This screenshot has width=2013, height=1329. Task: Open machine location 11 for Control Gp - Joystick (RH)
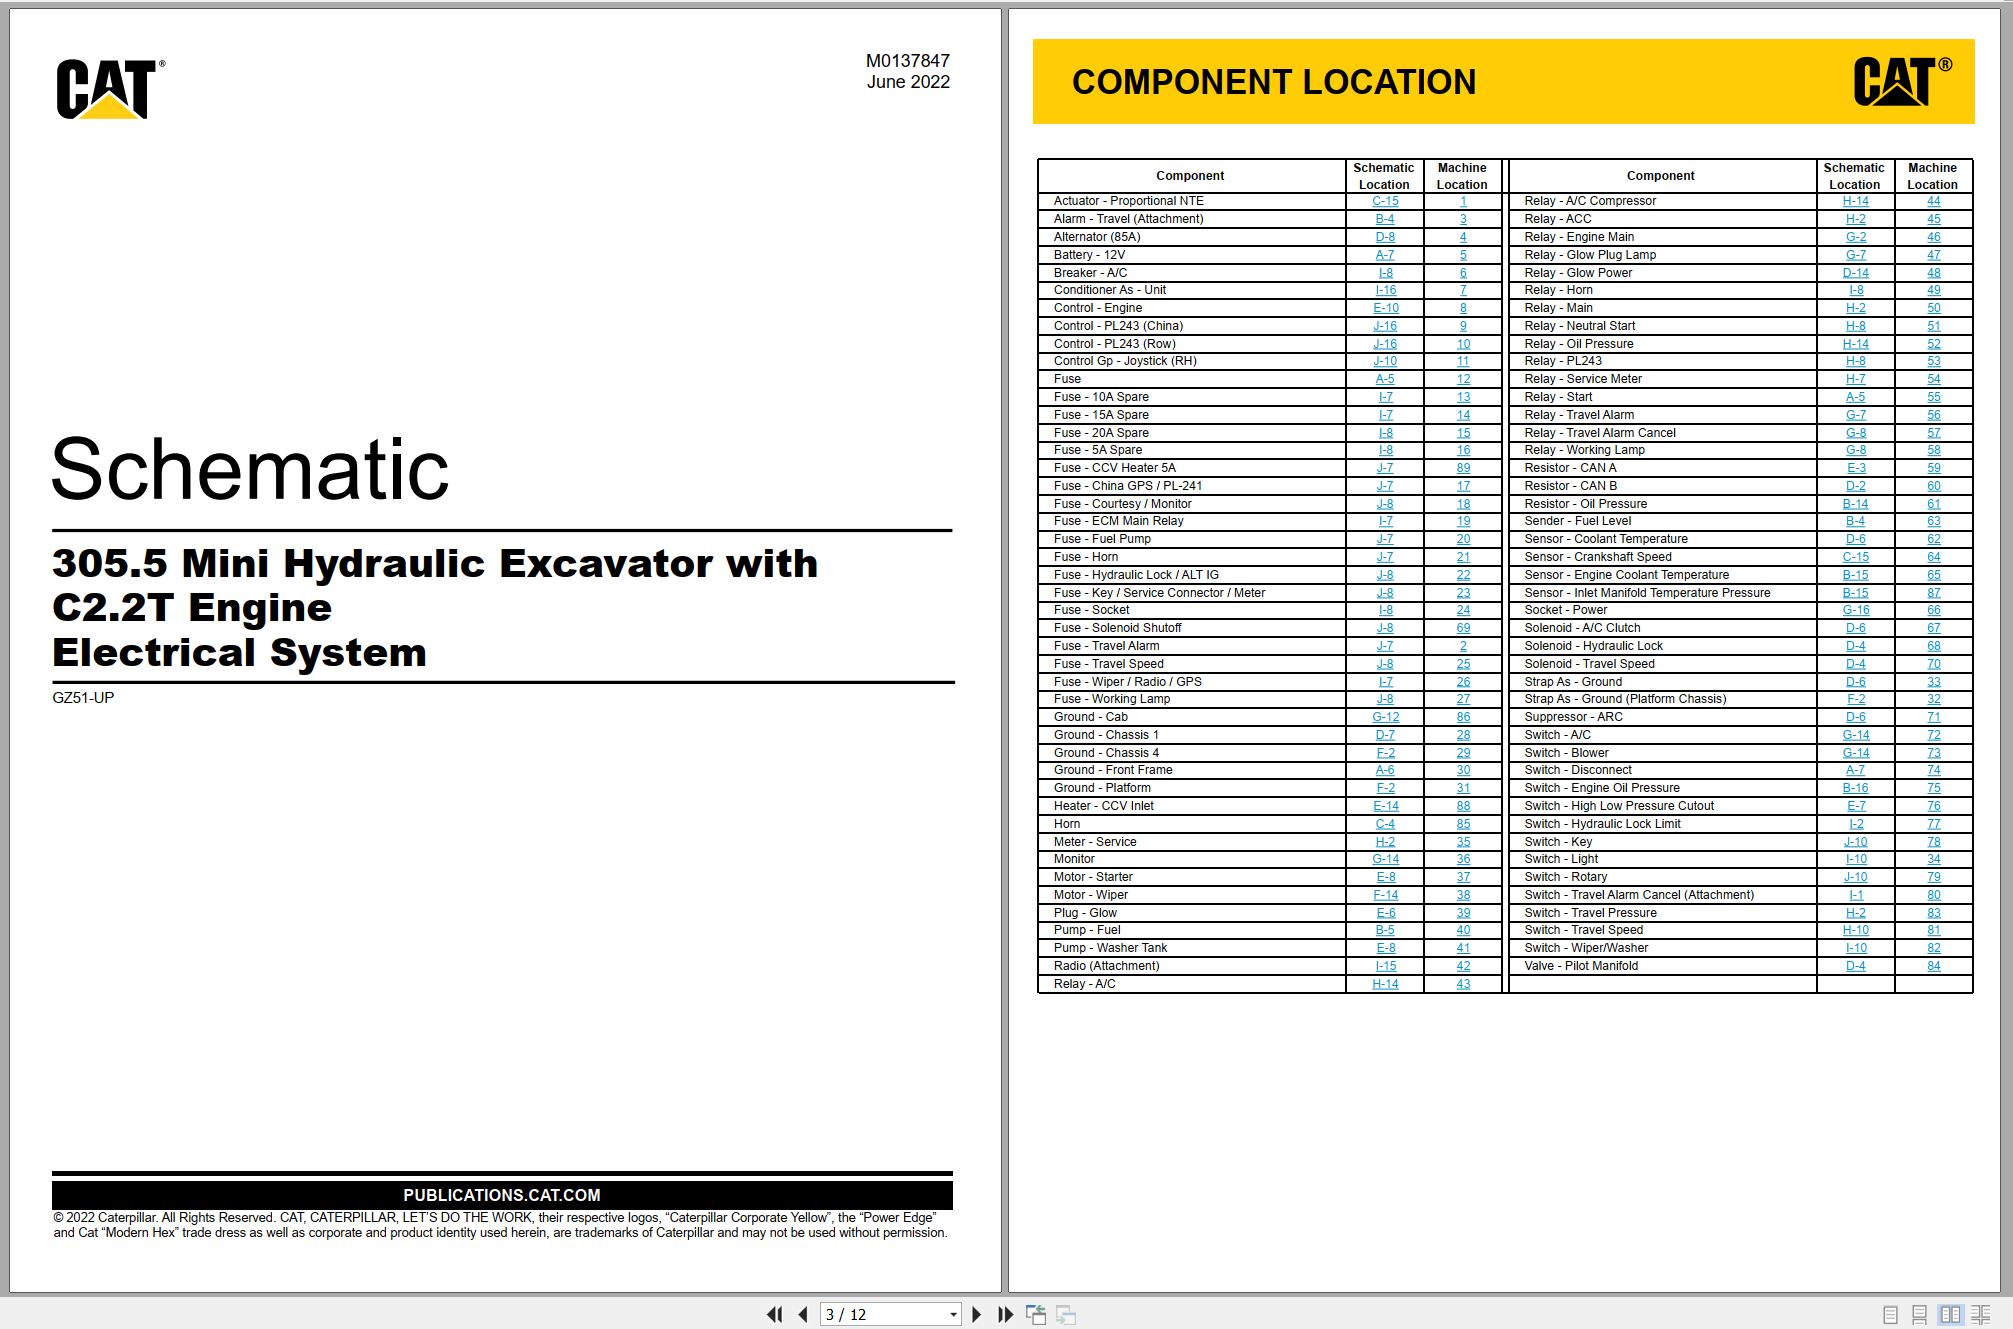tap(1463, 361)
